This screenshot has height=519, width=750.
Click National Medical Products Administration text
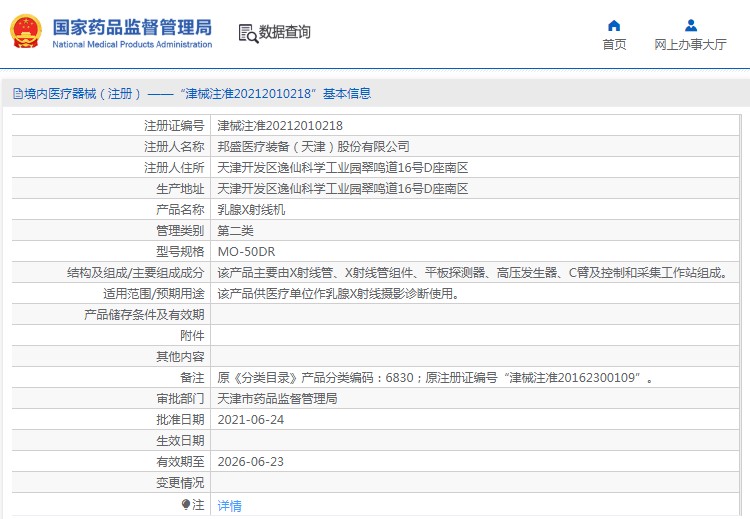(132, 44)
